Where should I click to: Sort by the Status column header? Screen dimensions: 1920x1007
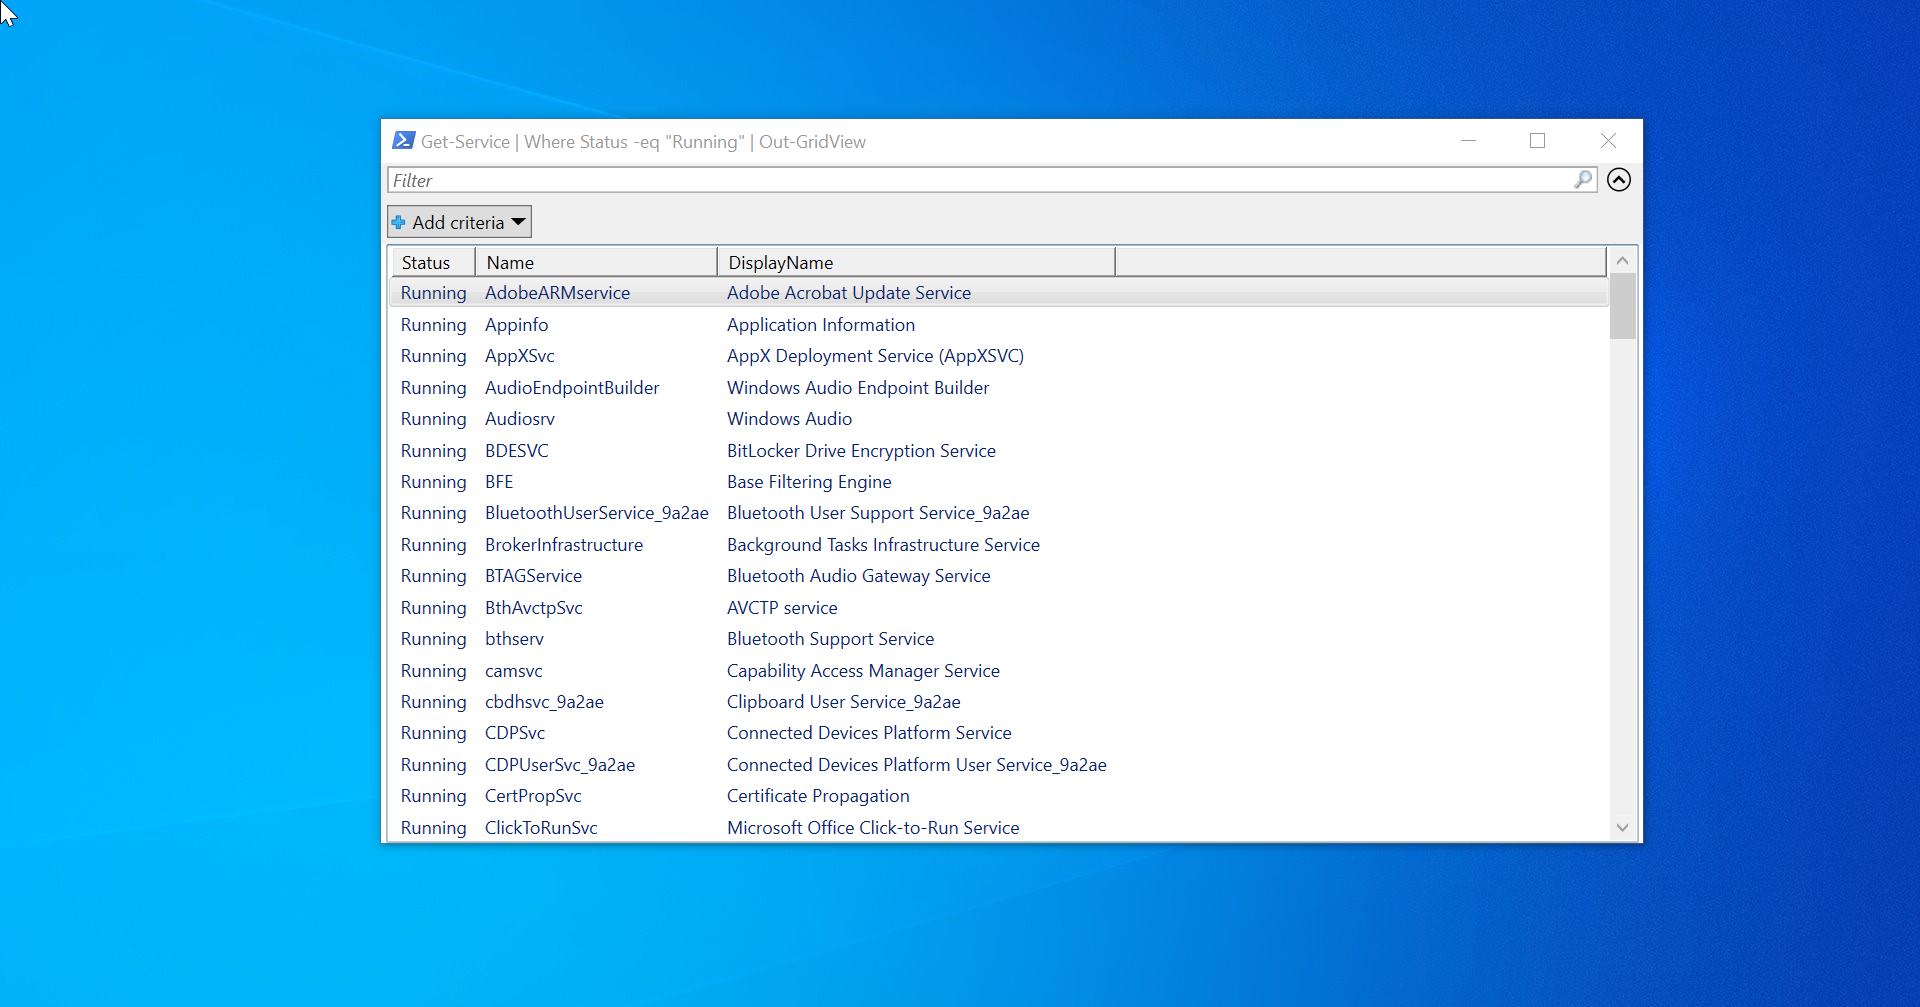click(430, 261)
